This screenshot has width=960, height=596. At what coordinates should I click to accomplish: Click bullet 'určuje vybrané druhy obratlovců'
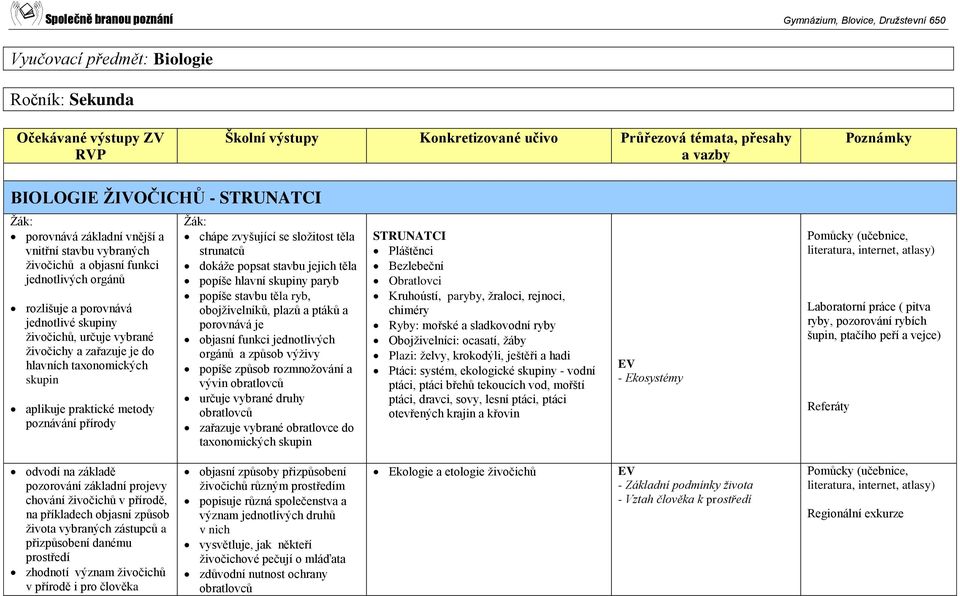(252, 406)
